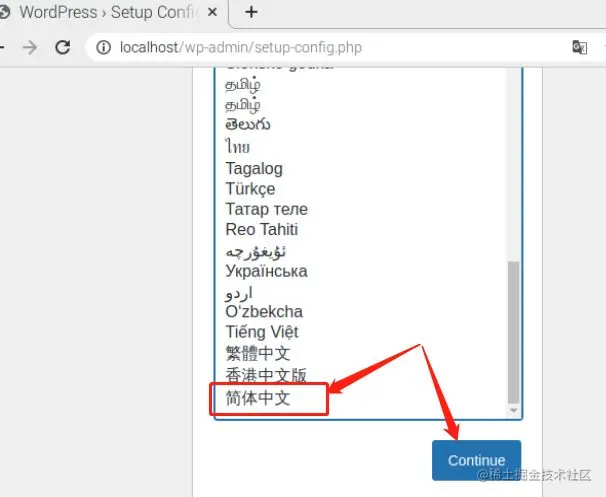Select 香港中文版 language option
Viewport: 606px width, 497px height.
click(266, 375)
